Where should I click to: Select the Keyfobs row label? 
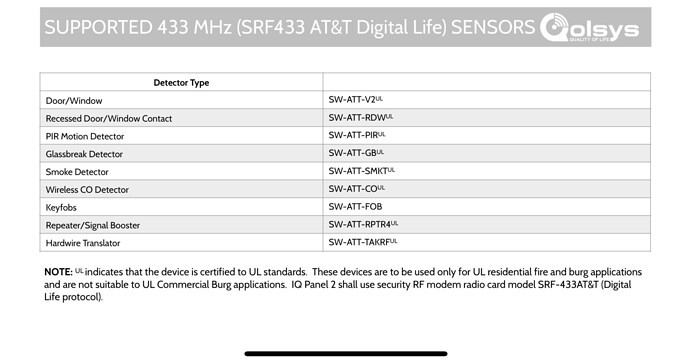[x=61, y=207]
